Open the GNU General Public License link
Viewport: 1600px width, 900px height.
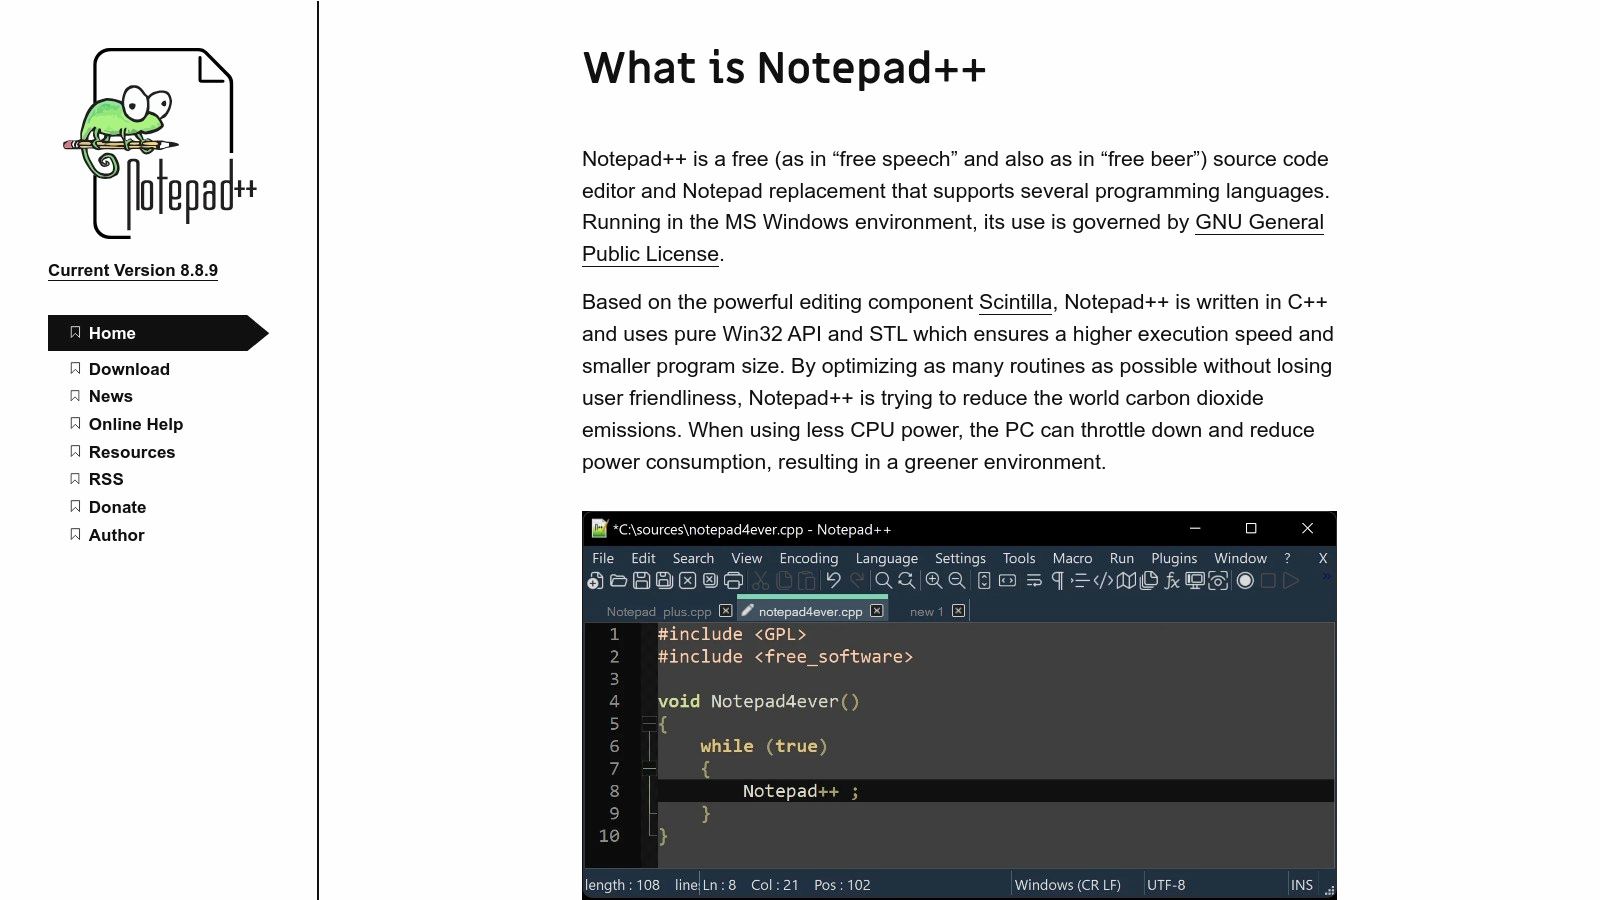[x=1260, y=222]
